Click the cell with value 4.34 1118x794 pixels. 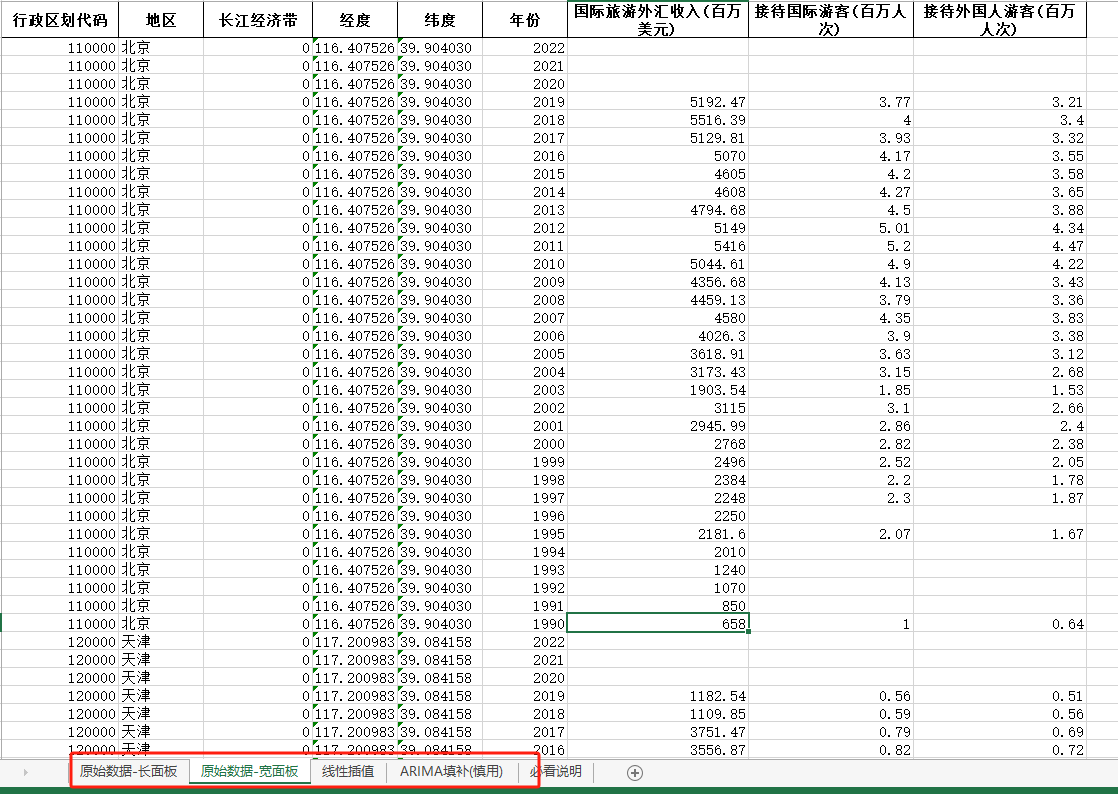pos(1000,227)
